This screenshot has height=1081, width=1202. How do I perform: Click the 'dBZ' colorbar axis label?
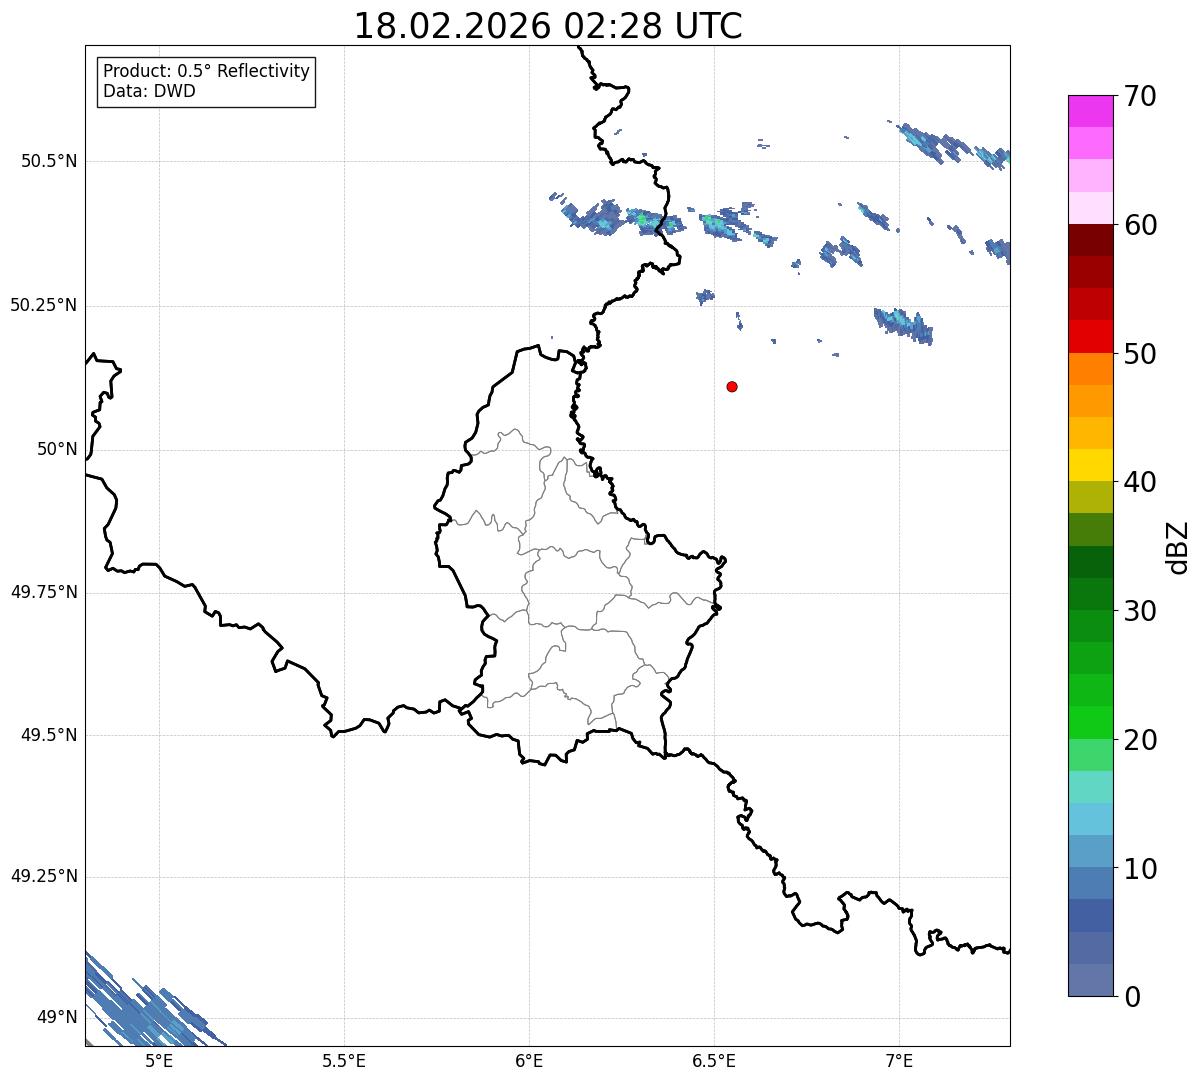[x=1178, y=547]
